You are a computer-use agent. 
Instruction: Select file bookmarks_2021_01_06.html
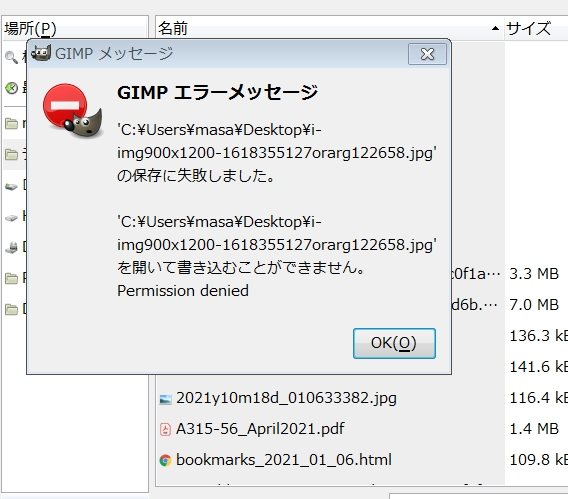284,460
